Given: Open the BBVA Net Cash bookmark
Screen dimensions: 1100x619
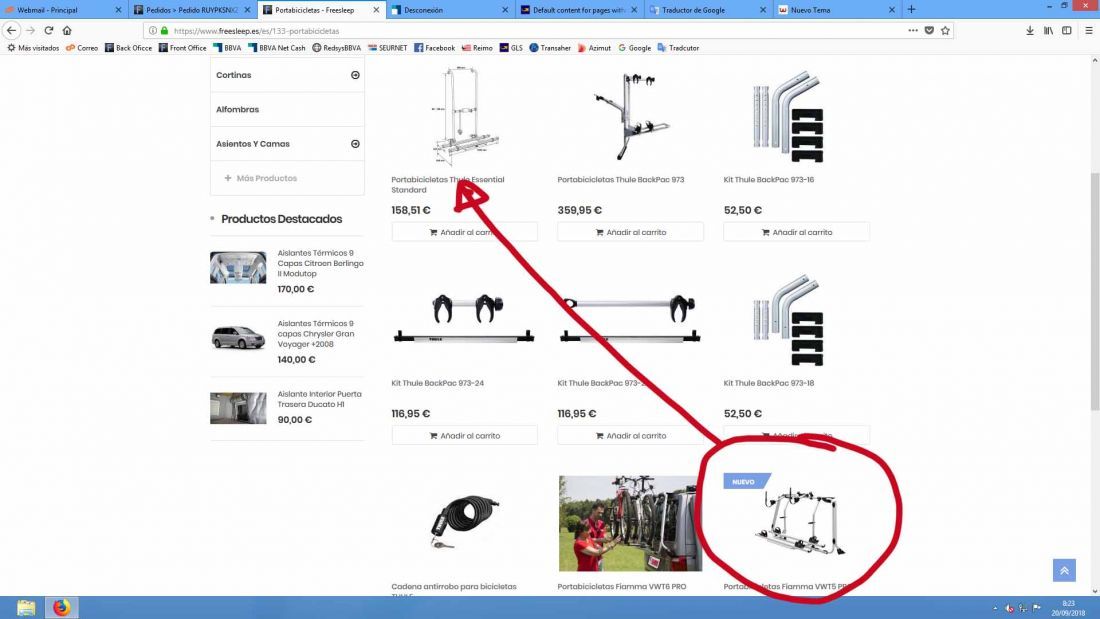Looking at the screenshot, I should pos(276,48).
